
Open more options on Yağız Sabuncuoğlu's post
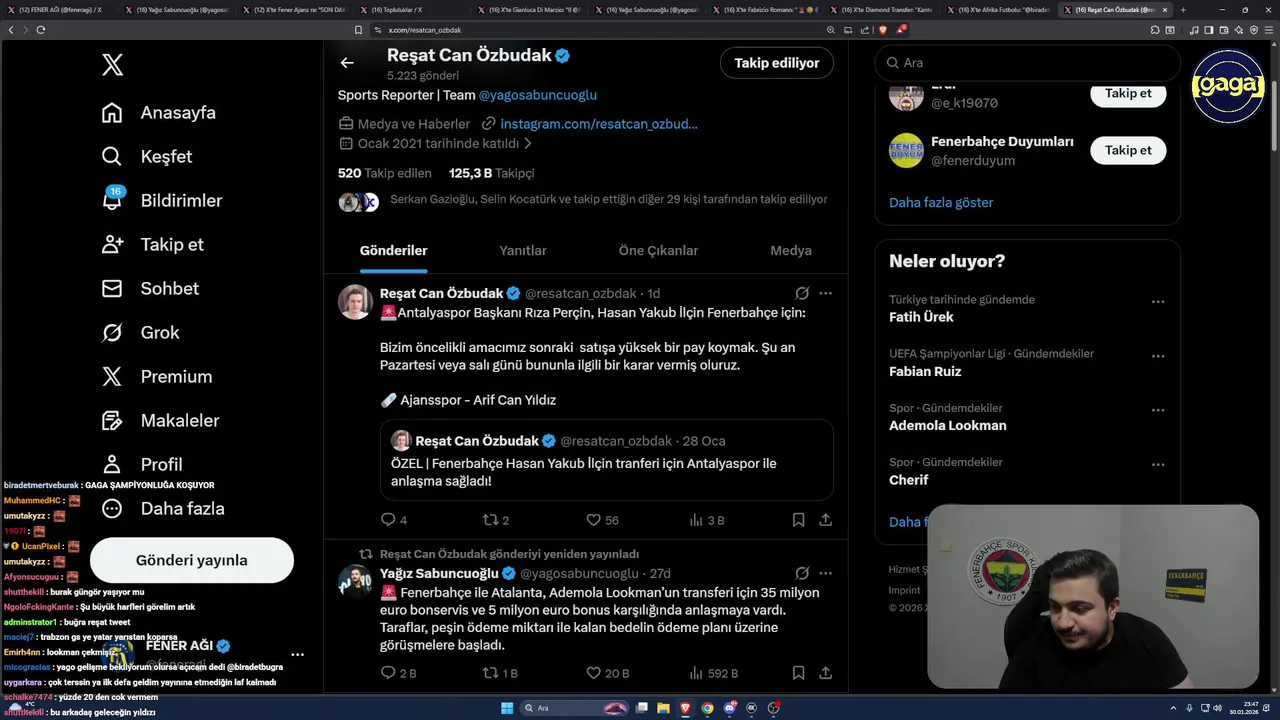tap(825, 573)
